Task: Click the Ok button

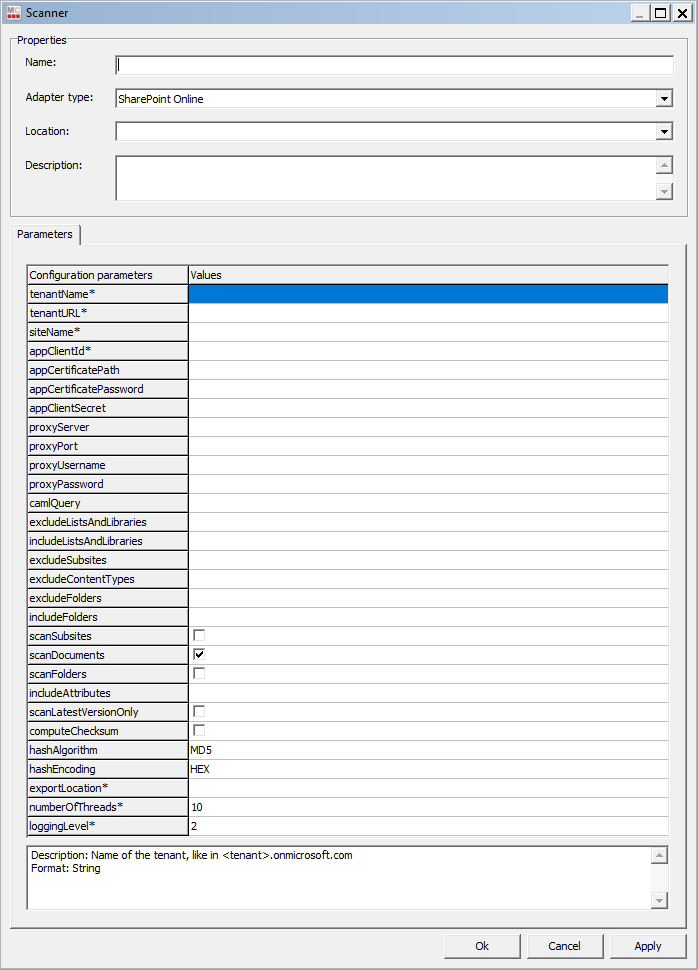Action: (482, 946)
